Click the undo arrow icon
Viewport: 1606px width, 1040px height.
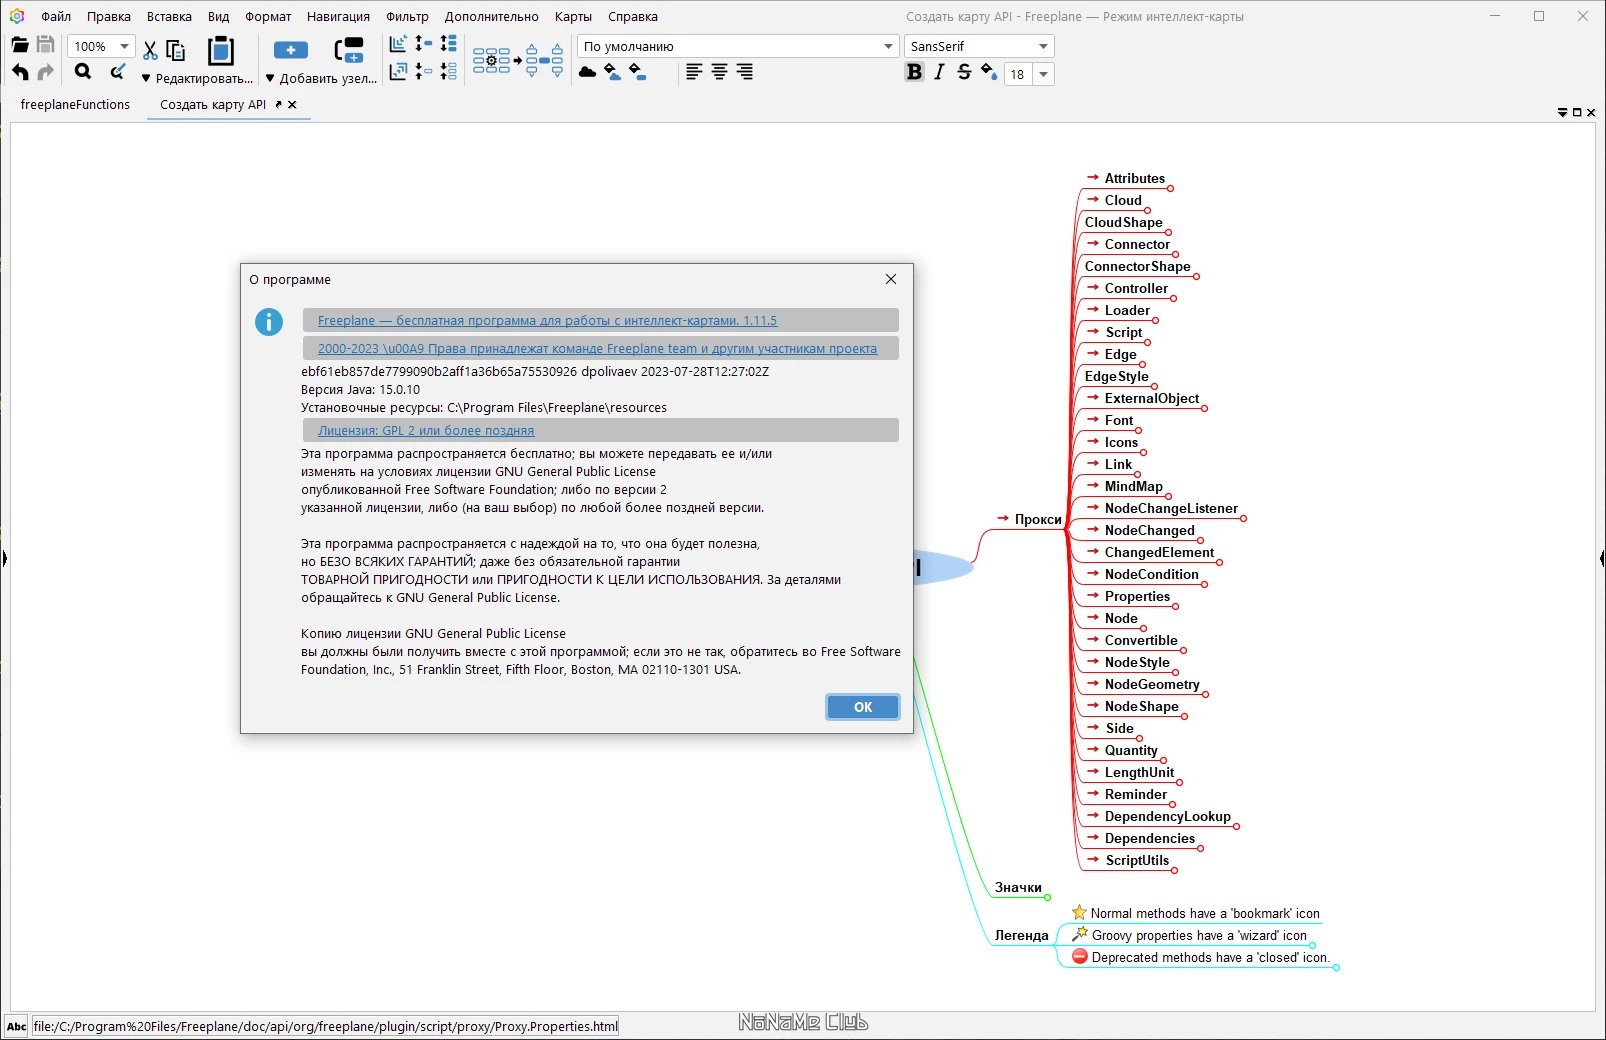(20, 72)
